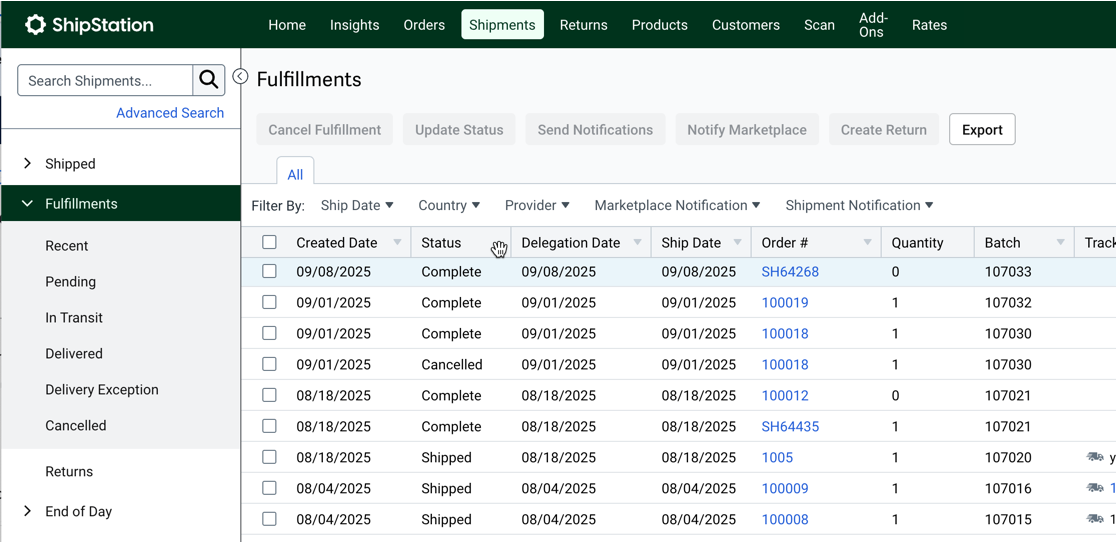Select checkbox for Complete order 100018
Image resolution: width=1118 pixels, height=542 pixels.
pyautogui.click(x=269, y=333)
